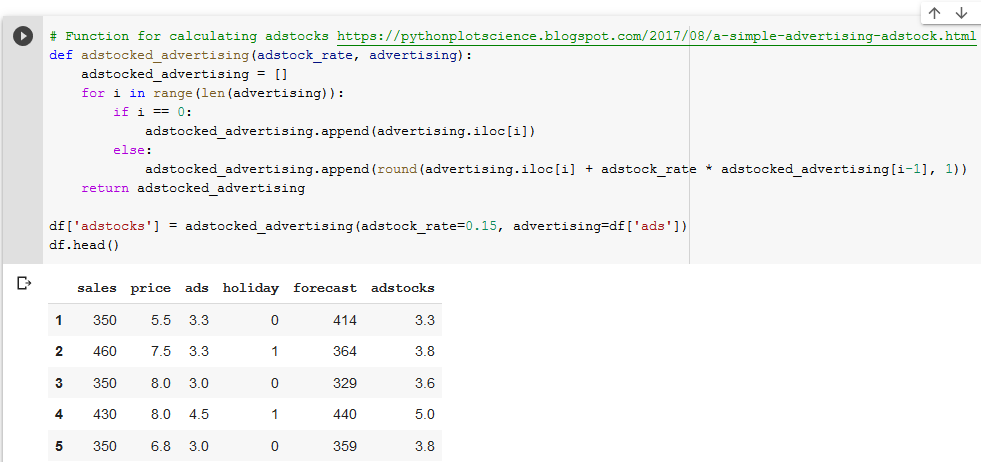981x462 pixels.
Task: Click price value 6.8 in row 5
Action: 161,446
